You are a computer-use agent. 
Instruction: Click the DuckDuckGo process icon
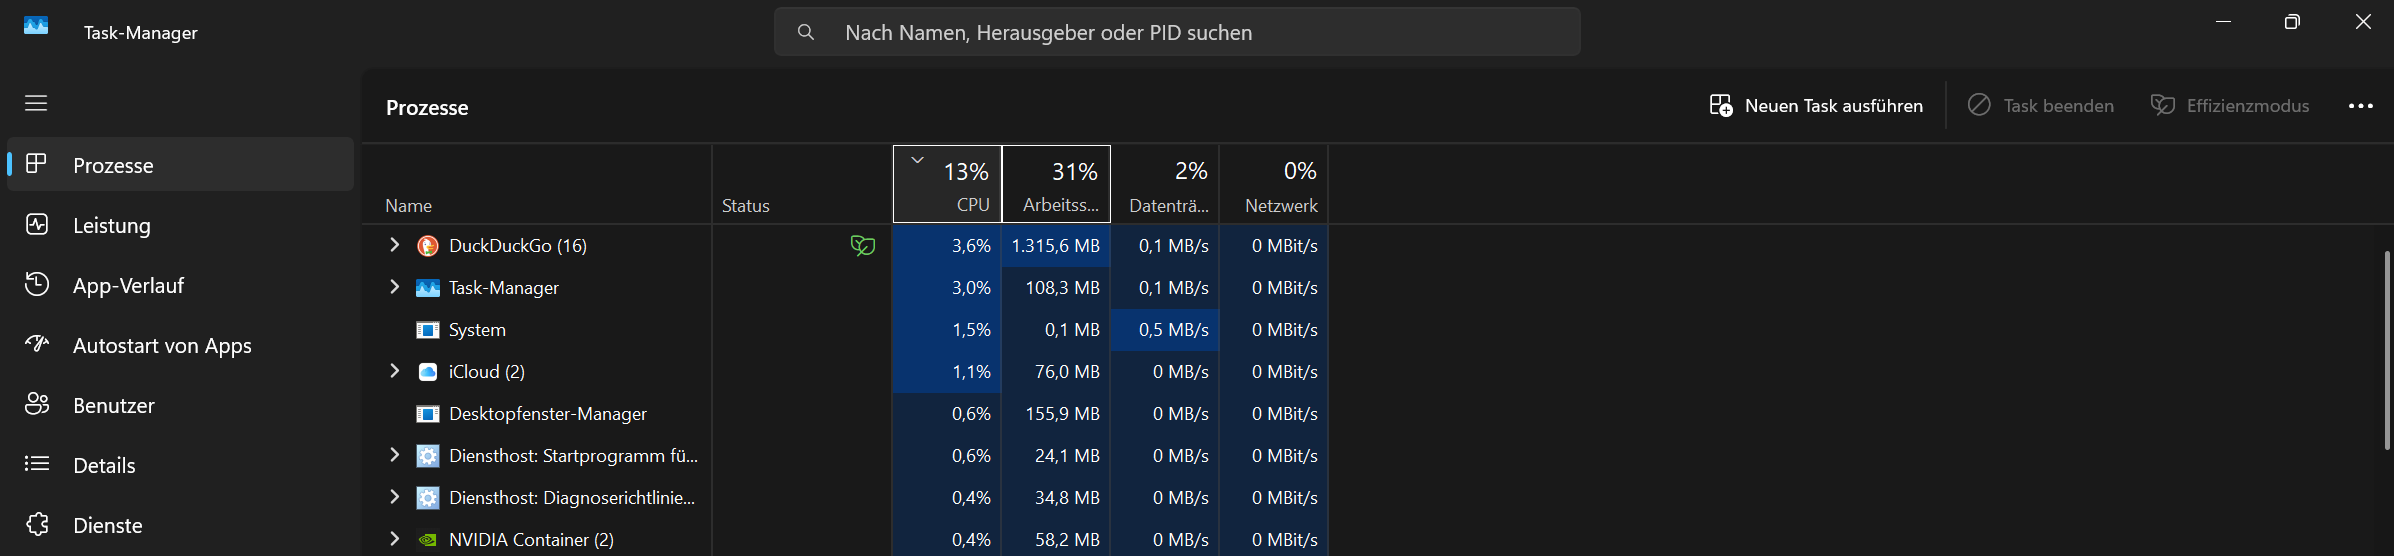(x=427, y=246)
